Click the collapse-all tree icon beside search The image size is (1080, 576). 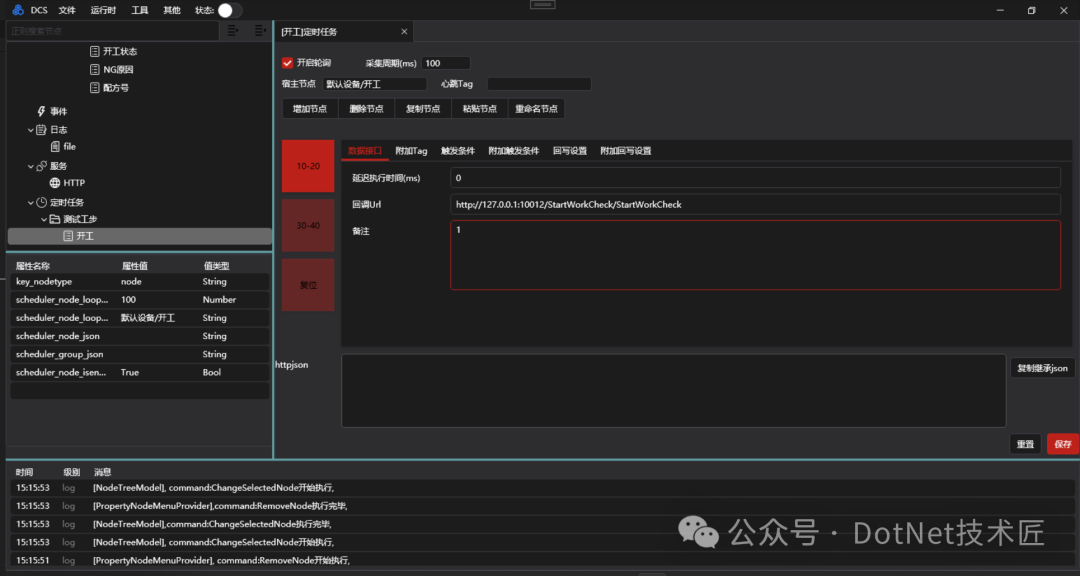(x=260, y=31)
